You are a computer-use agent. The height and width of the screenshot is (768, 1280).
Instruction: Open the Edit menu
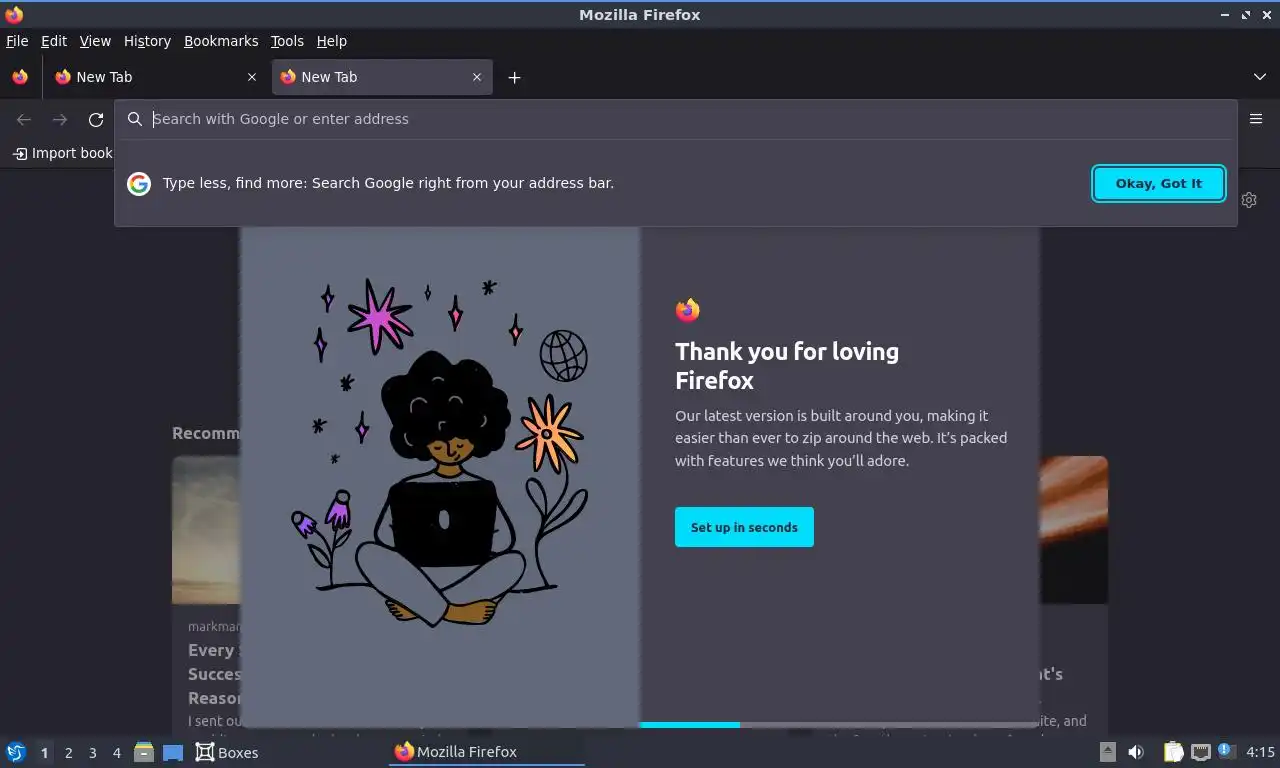(x=54, y=41)
